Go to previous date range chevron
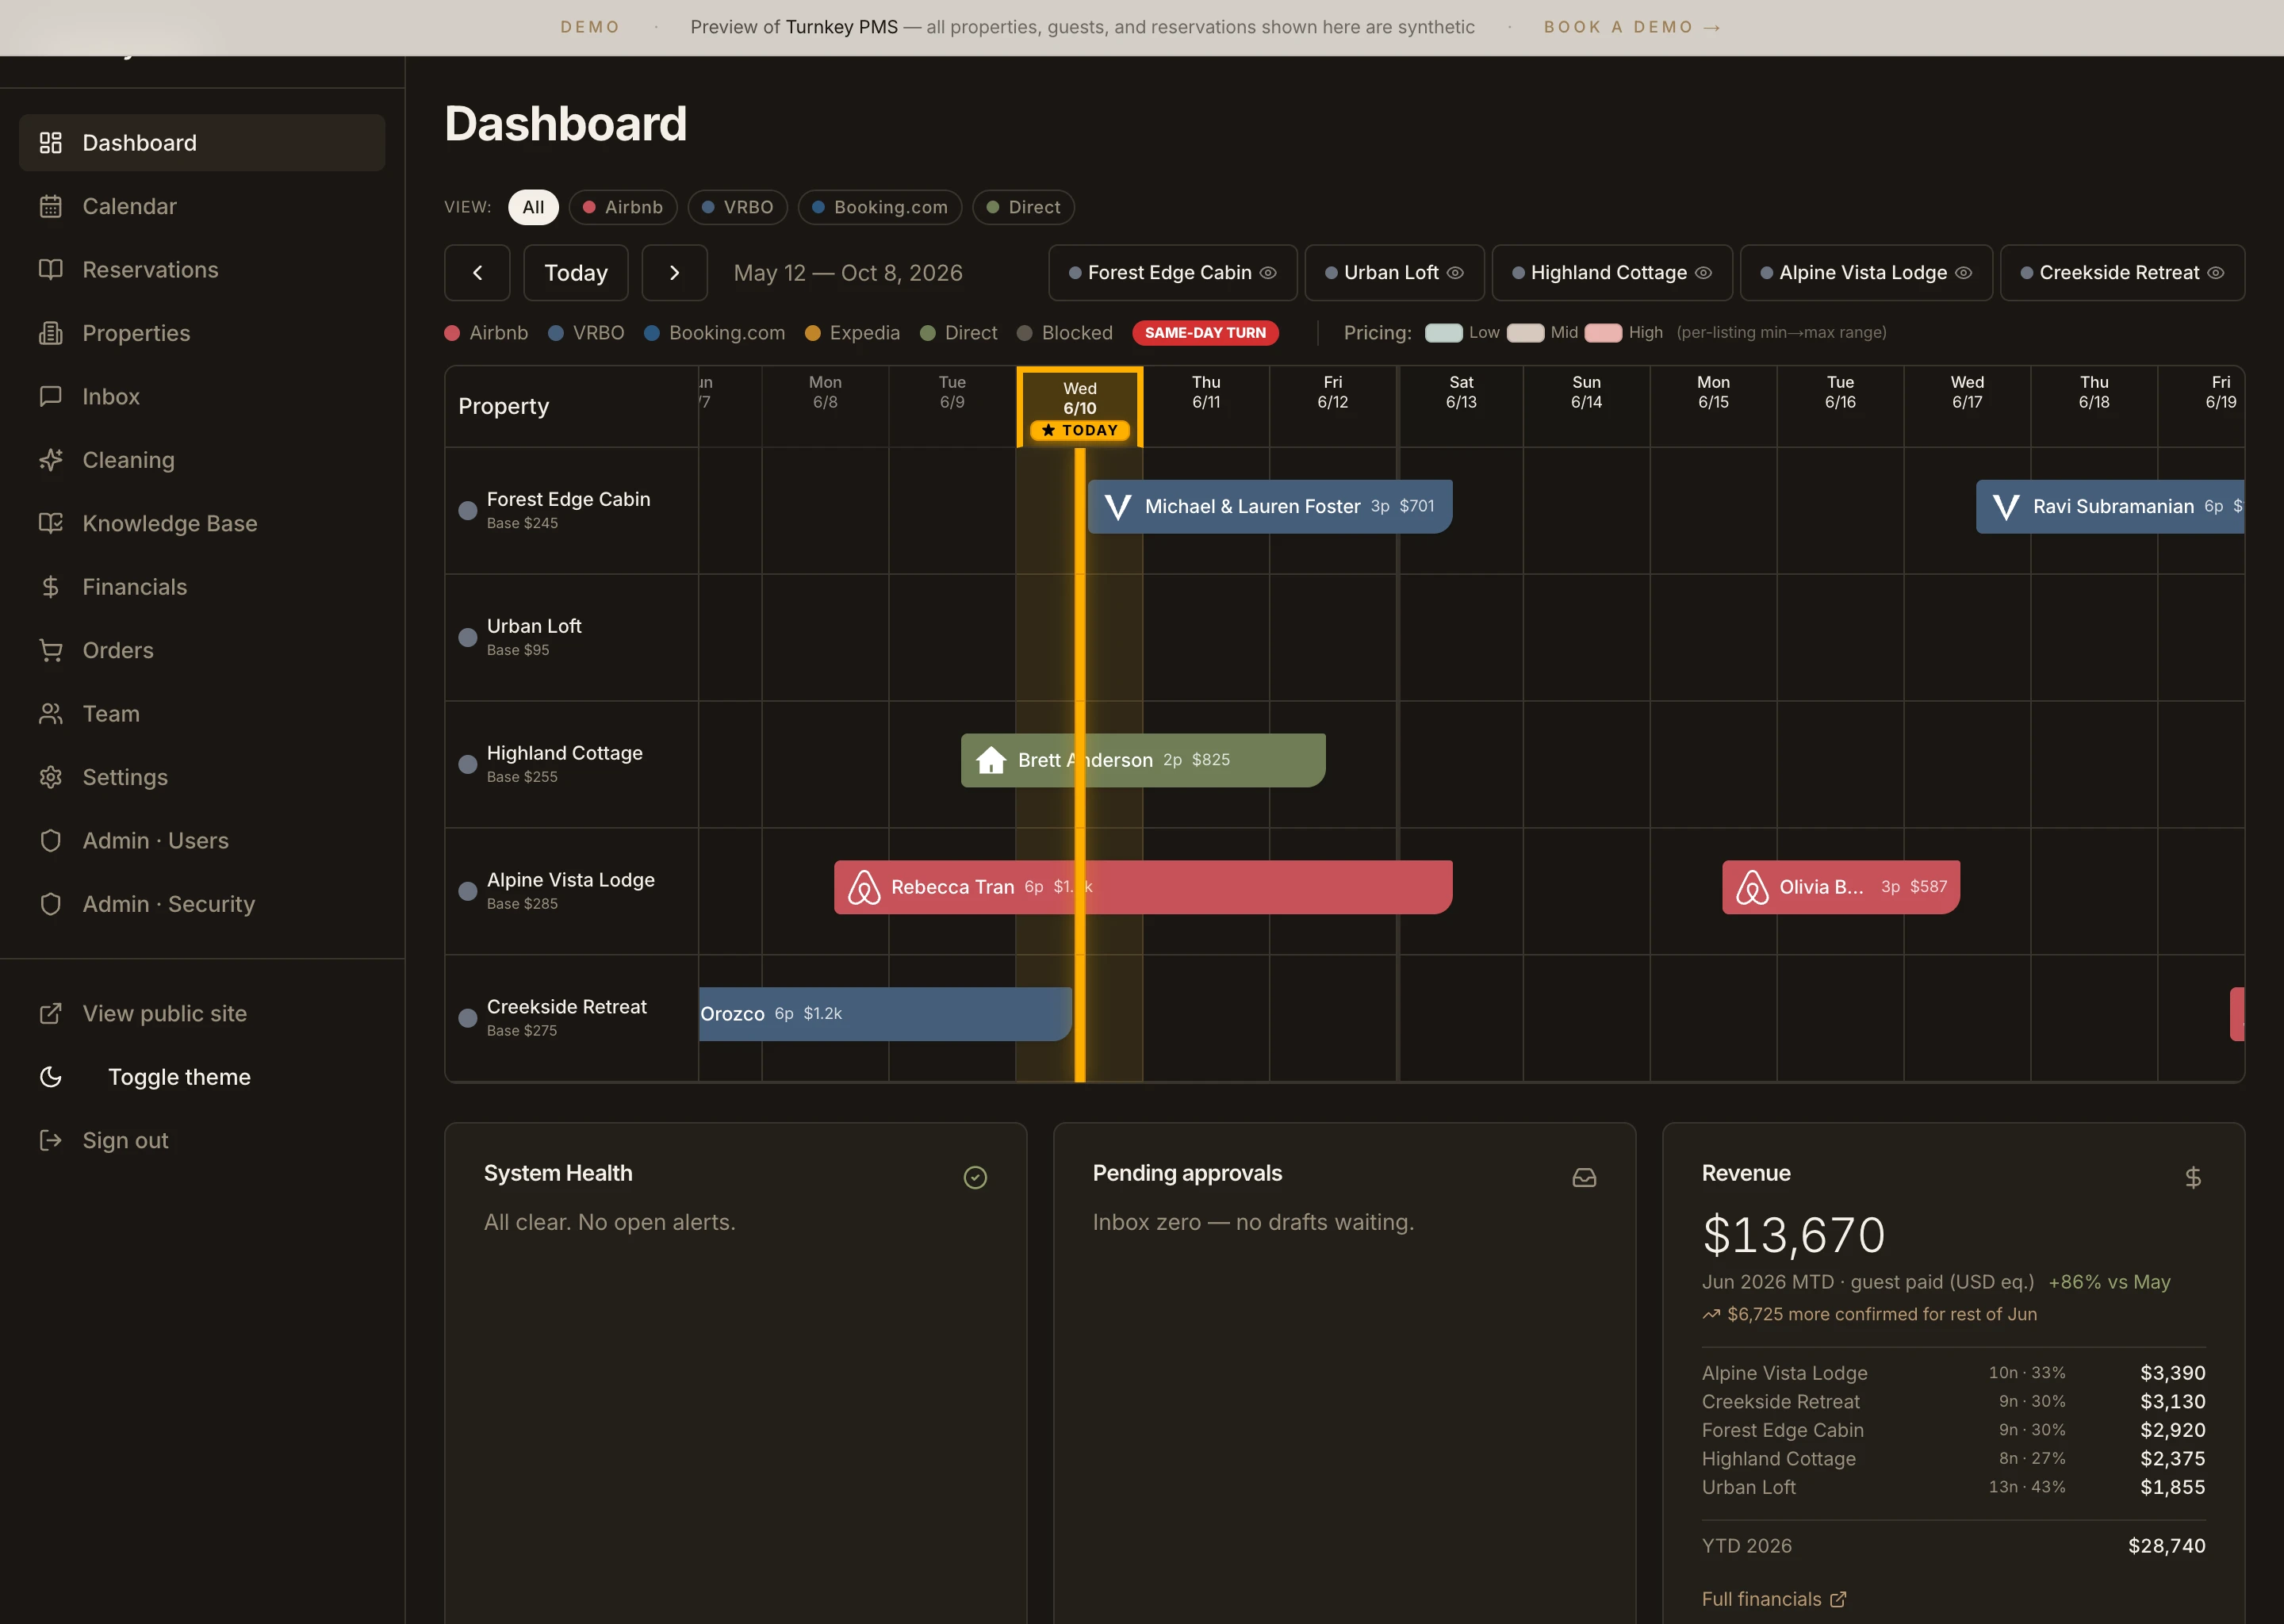The height and width of the screenshot is (1624, 2284). 477,273
